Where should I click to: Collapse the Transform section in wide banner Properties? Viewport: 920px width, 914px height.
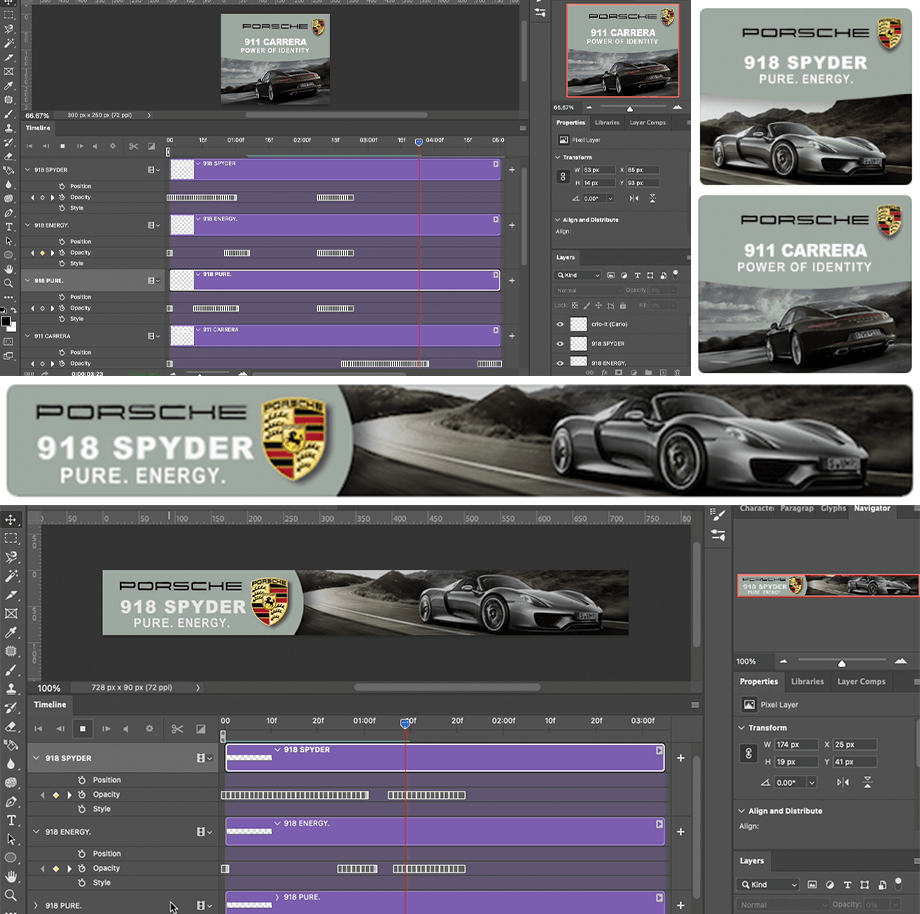coord(741,727)
